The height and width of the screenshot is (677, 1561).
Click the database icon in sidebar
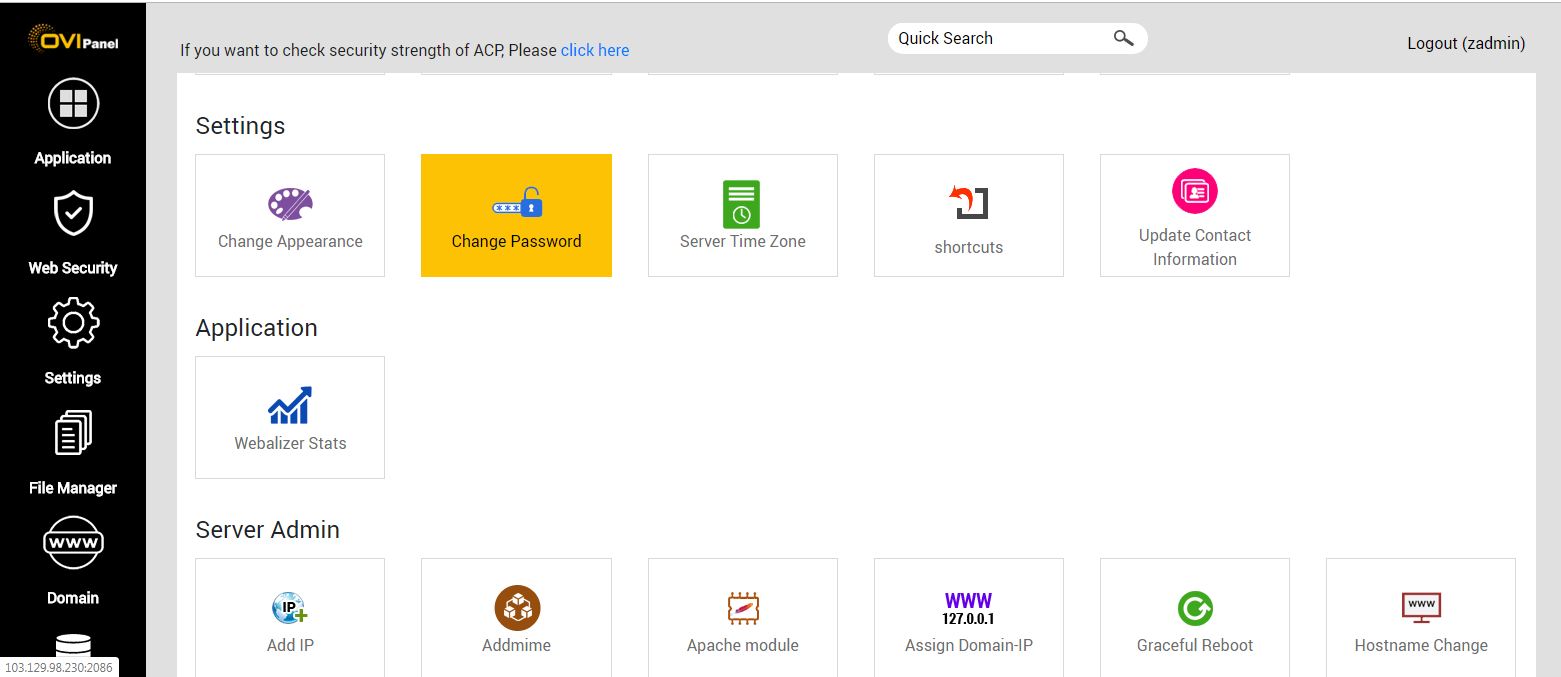(73, 648)
